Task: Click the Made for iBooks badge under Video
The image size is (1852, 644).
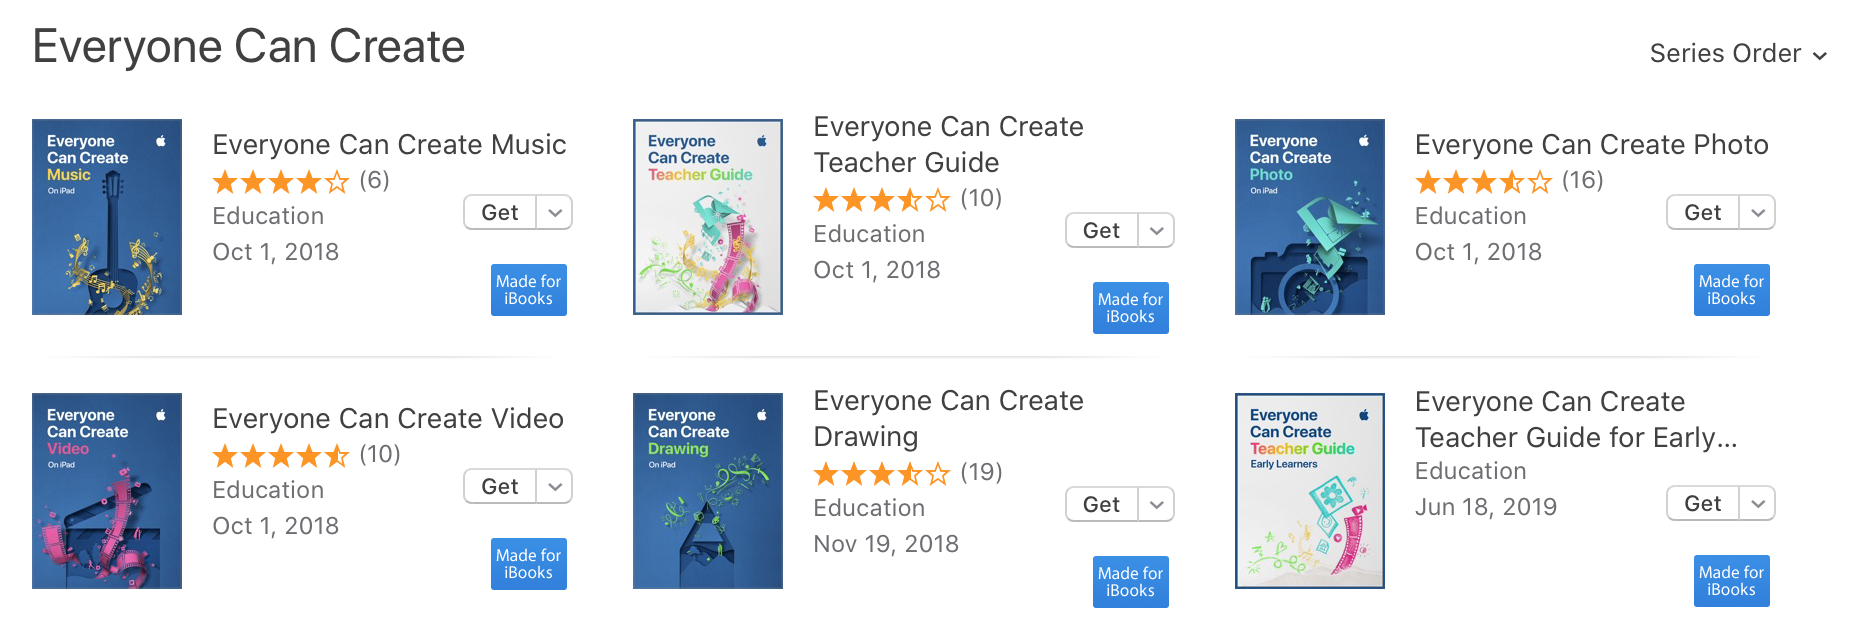Action: tap(529, 564)
